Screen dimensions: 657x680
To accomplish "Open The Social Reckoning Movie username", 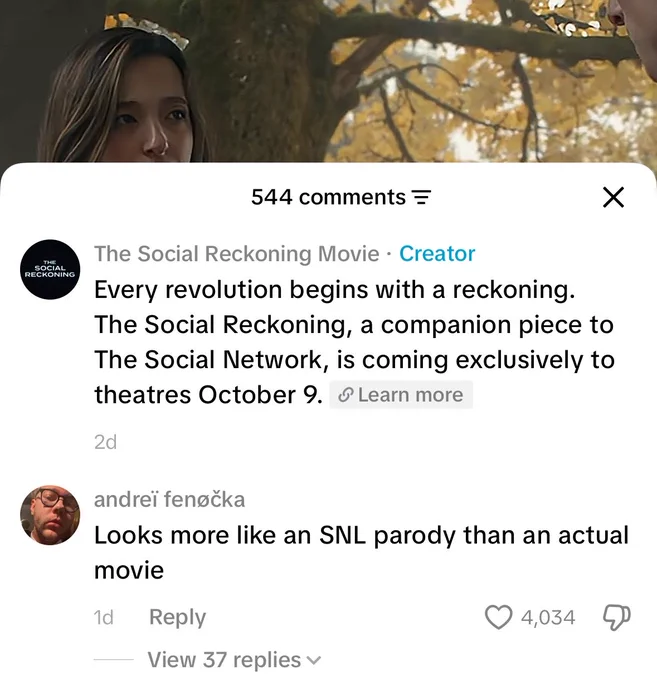I will click(x=237, y=254).
